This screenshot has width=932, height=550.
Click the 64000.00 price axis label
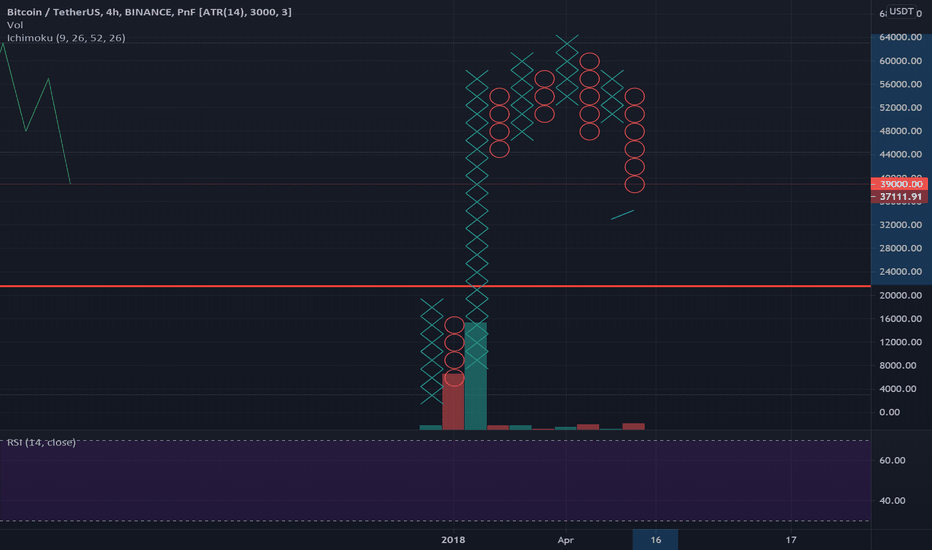[900, 37]
